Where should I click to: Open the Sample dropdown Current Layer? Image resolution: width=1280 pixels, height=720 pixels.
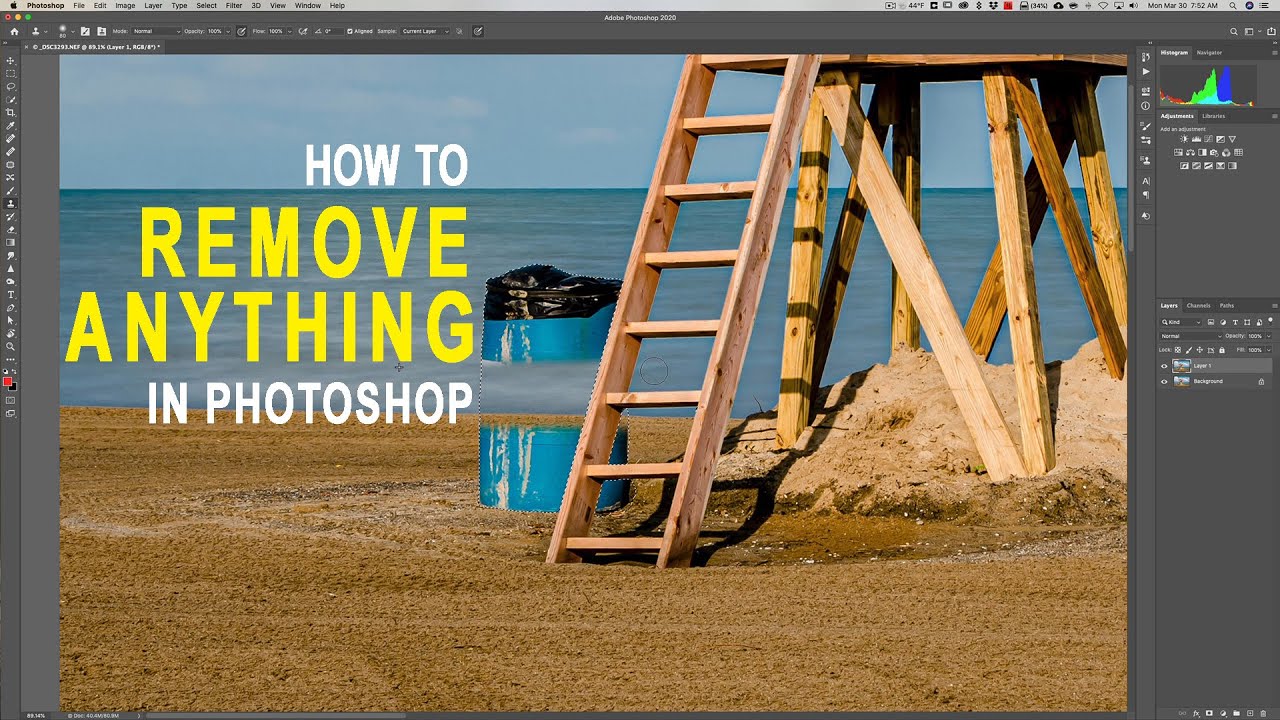425,31
